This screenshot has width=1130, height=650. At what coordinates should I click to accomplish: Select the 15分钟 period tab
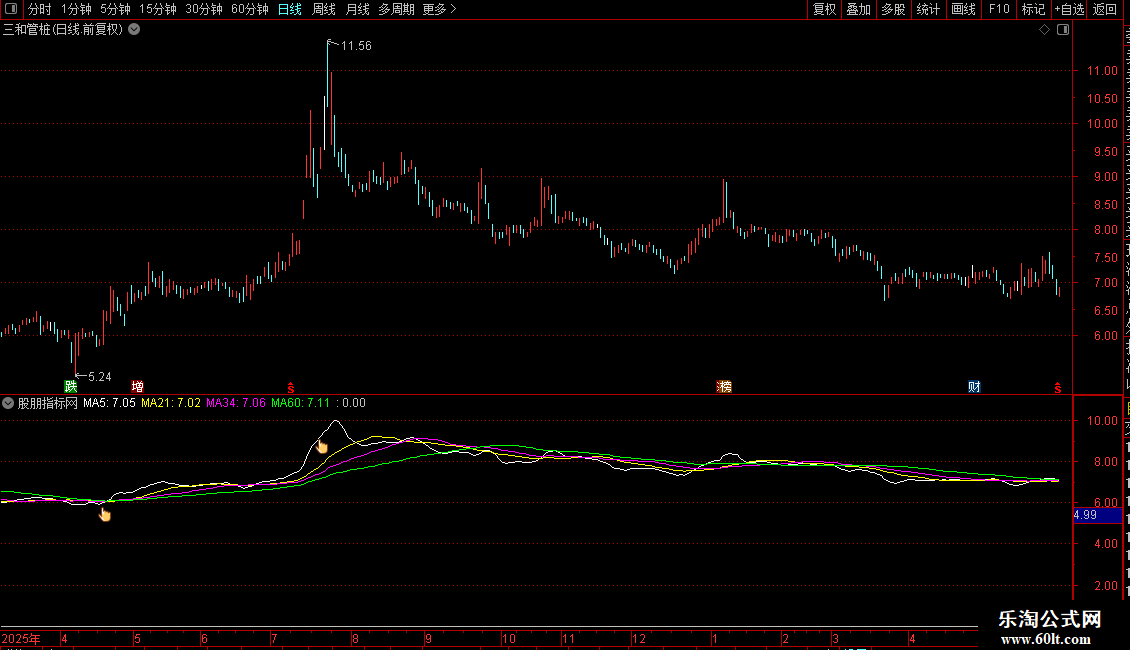pos(157,9)
